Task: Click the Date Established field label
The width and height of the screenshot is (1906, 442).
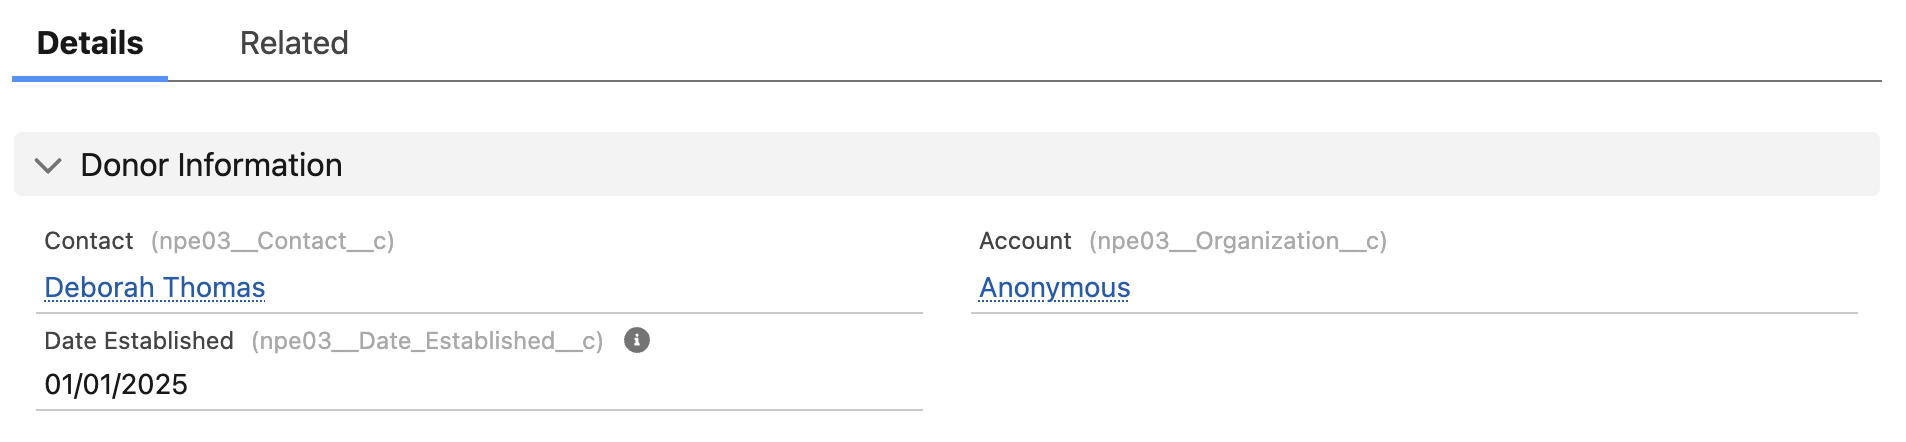Action: tap(139, 341)
